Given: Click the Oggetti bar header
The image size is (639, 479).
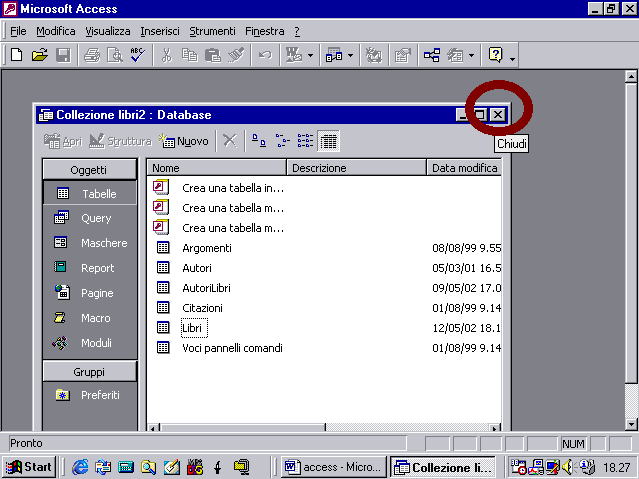Looking at the screenshot, I should coord(89,170).
